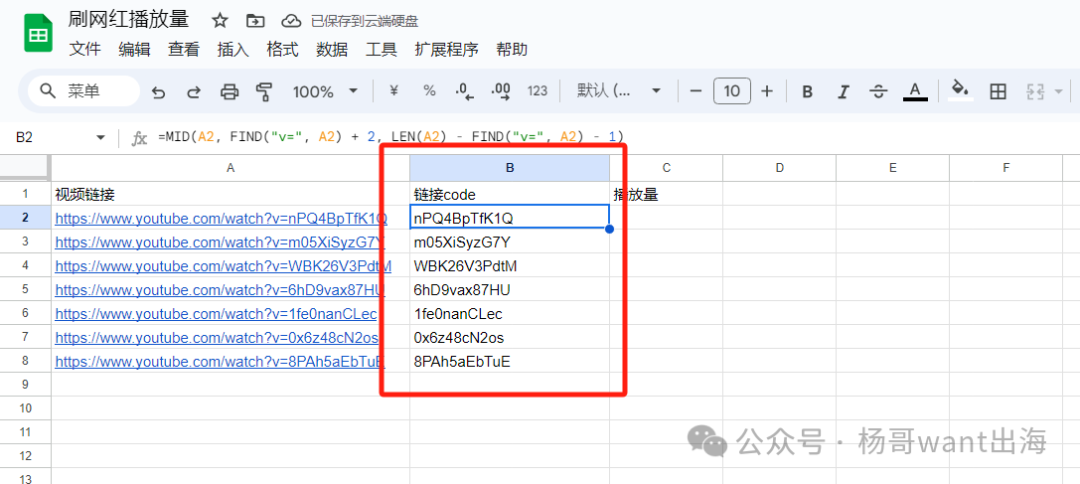This screenshot has height=484, width=1080.
Task: Open the 工具 menu
Action: (x=381, y=50)
